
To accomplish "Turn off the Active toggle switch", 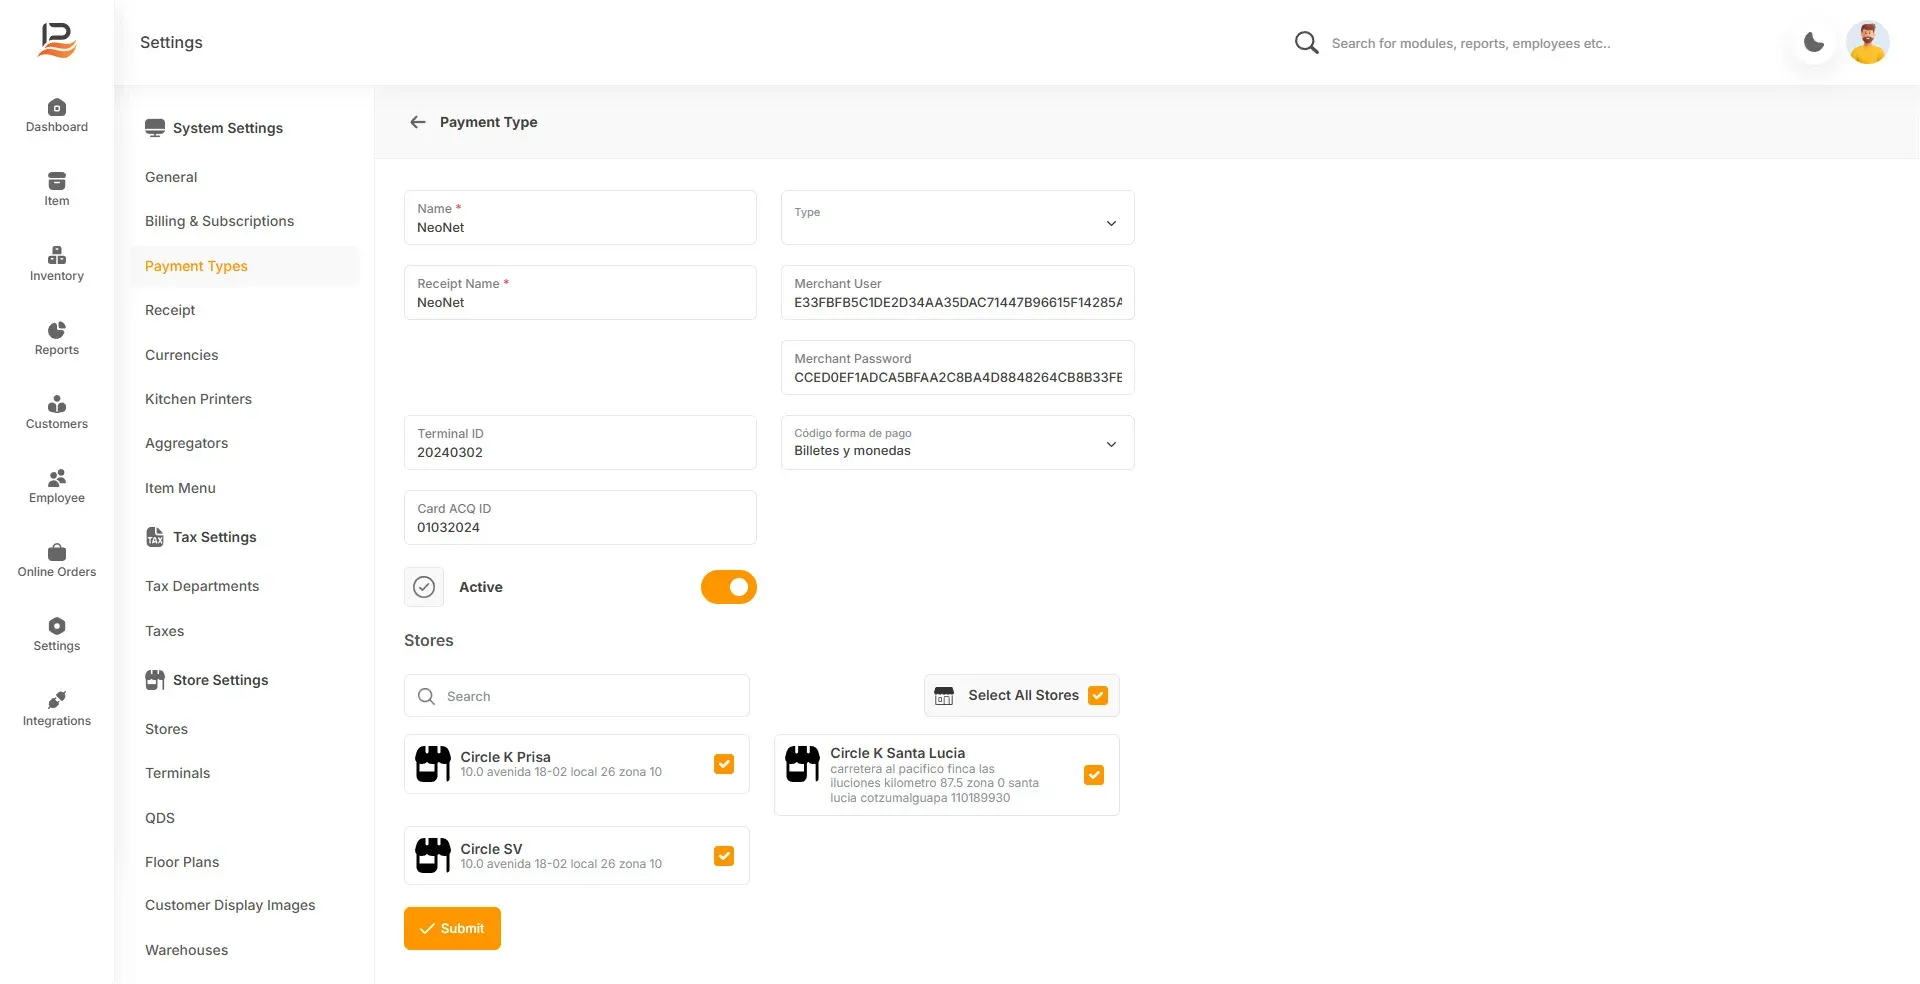I will tap(729, 587).
